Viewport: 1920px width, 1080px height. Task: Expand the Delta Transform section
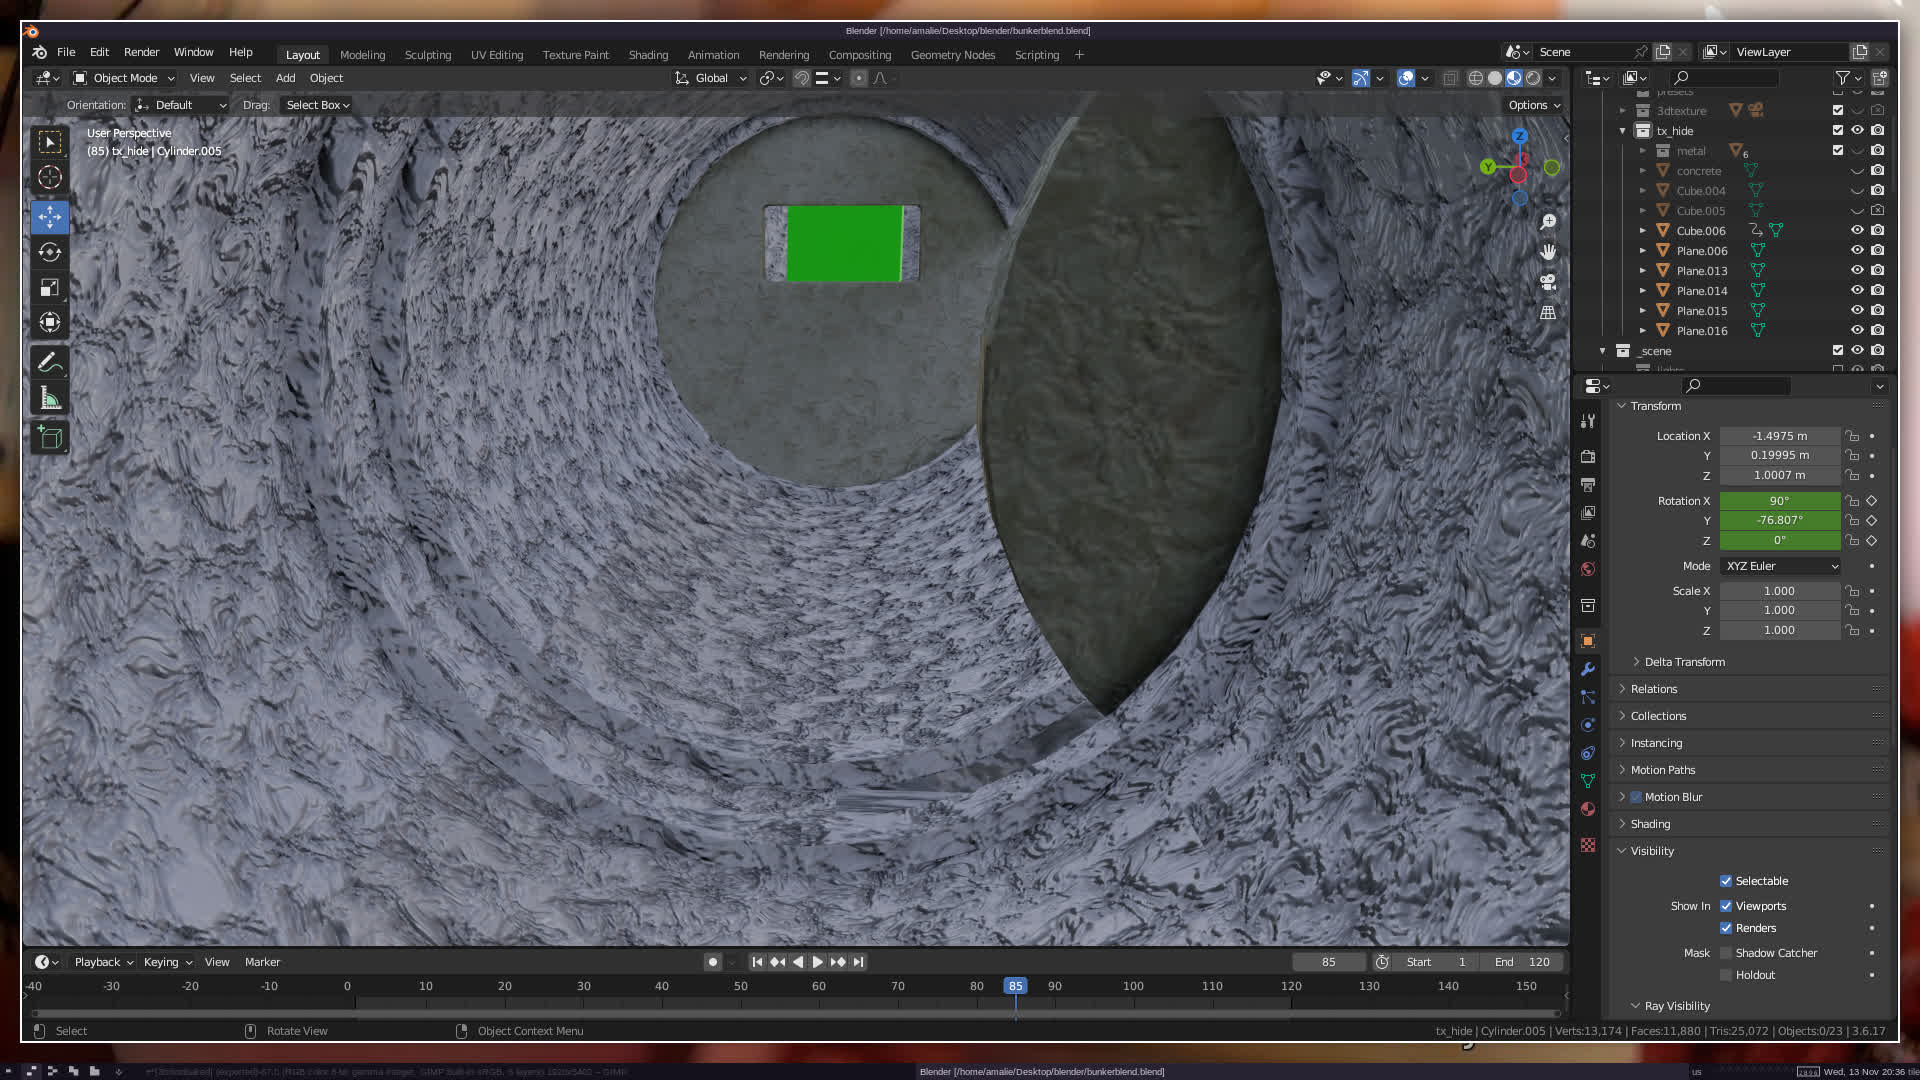[1684, 662]
